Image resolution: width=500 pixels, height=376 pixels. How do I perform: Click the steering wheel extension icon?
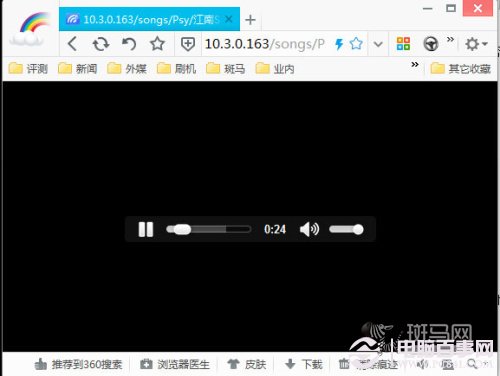pyautogui.click(x=431, y=44)
